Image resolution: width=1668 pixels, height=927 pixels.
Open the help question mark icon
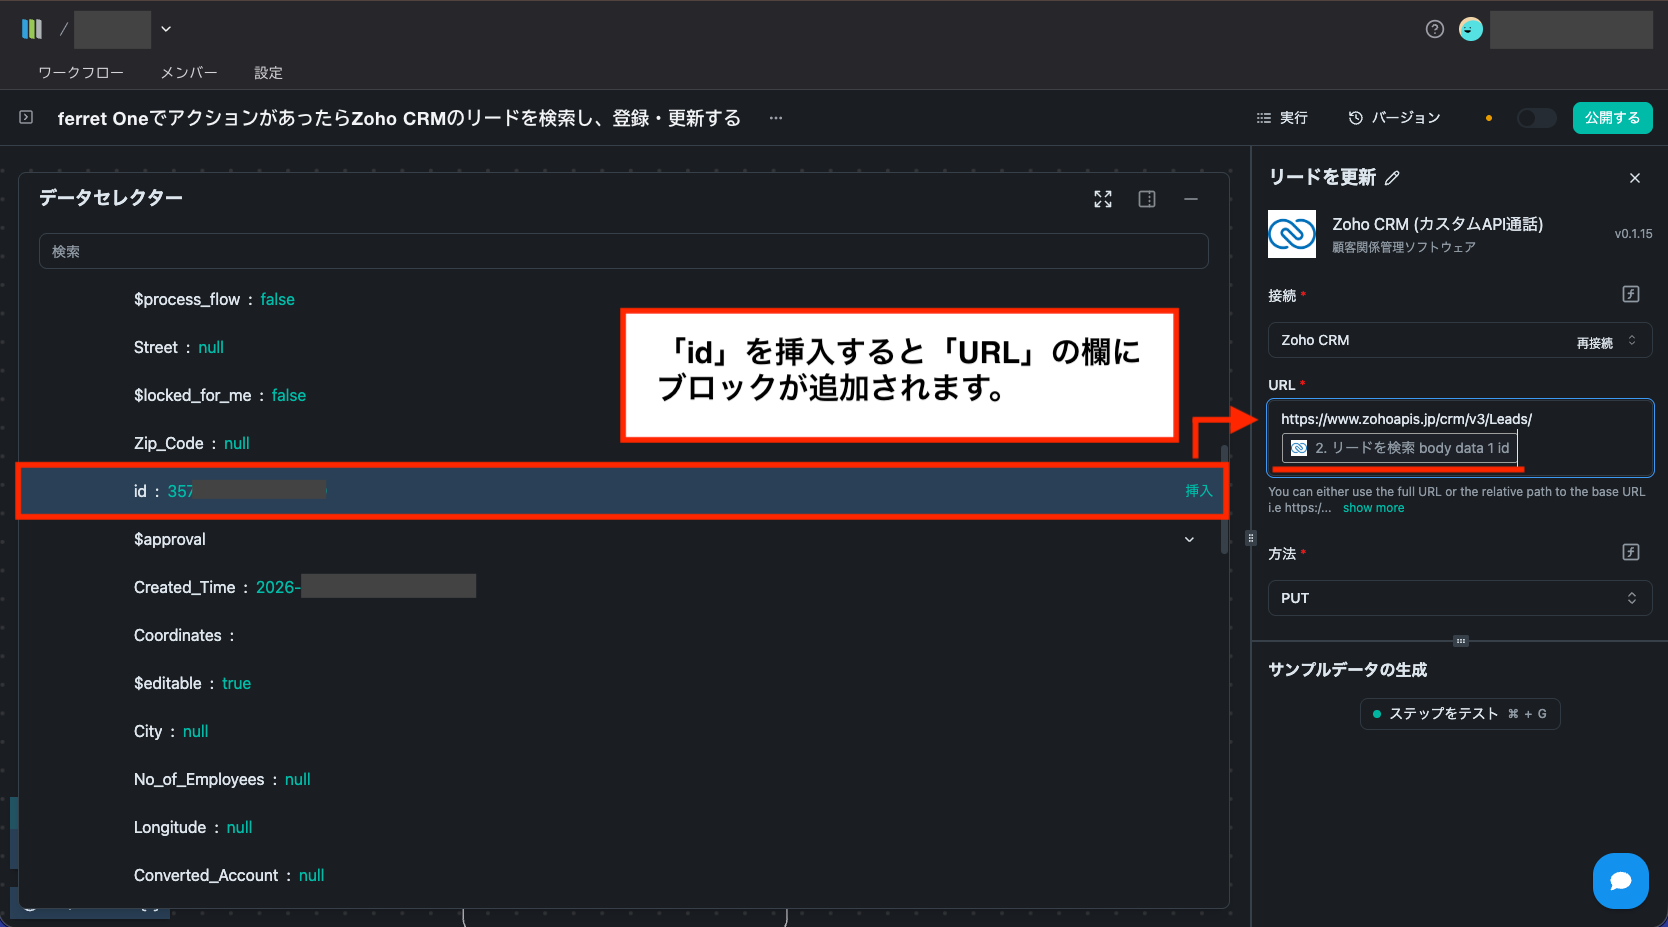coord(1435,29)
